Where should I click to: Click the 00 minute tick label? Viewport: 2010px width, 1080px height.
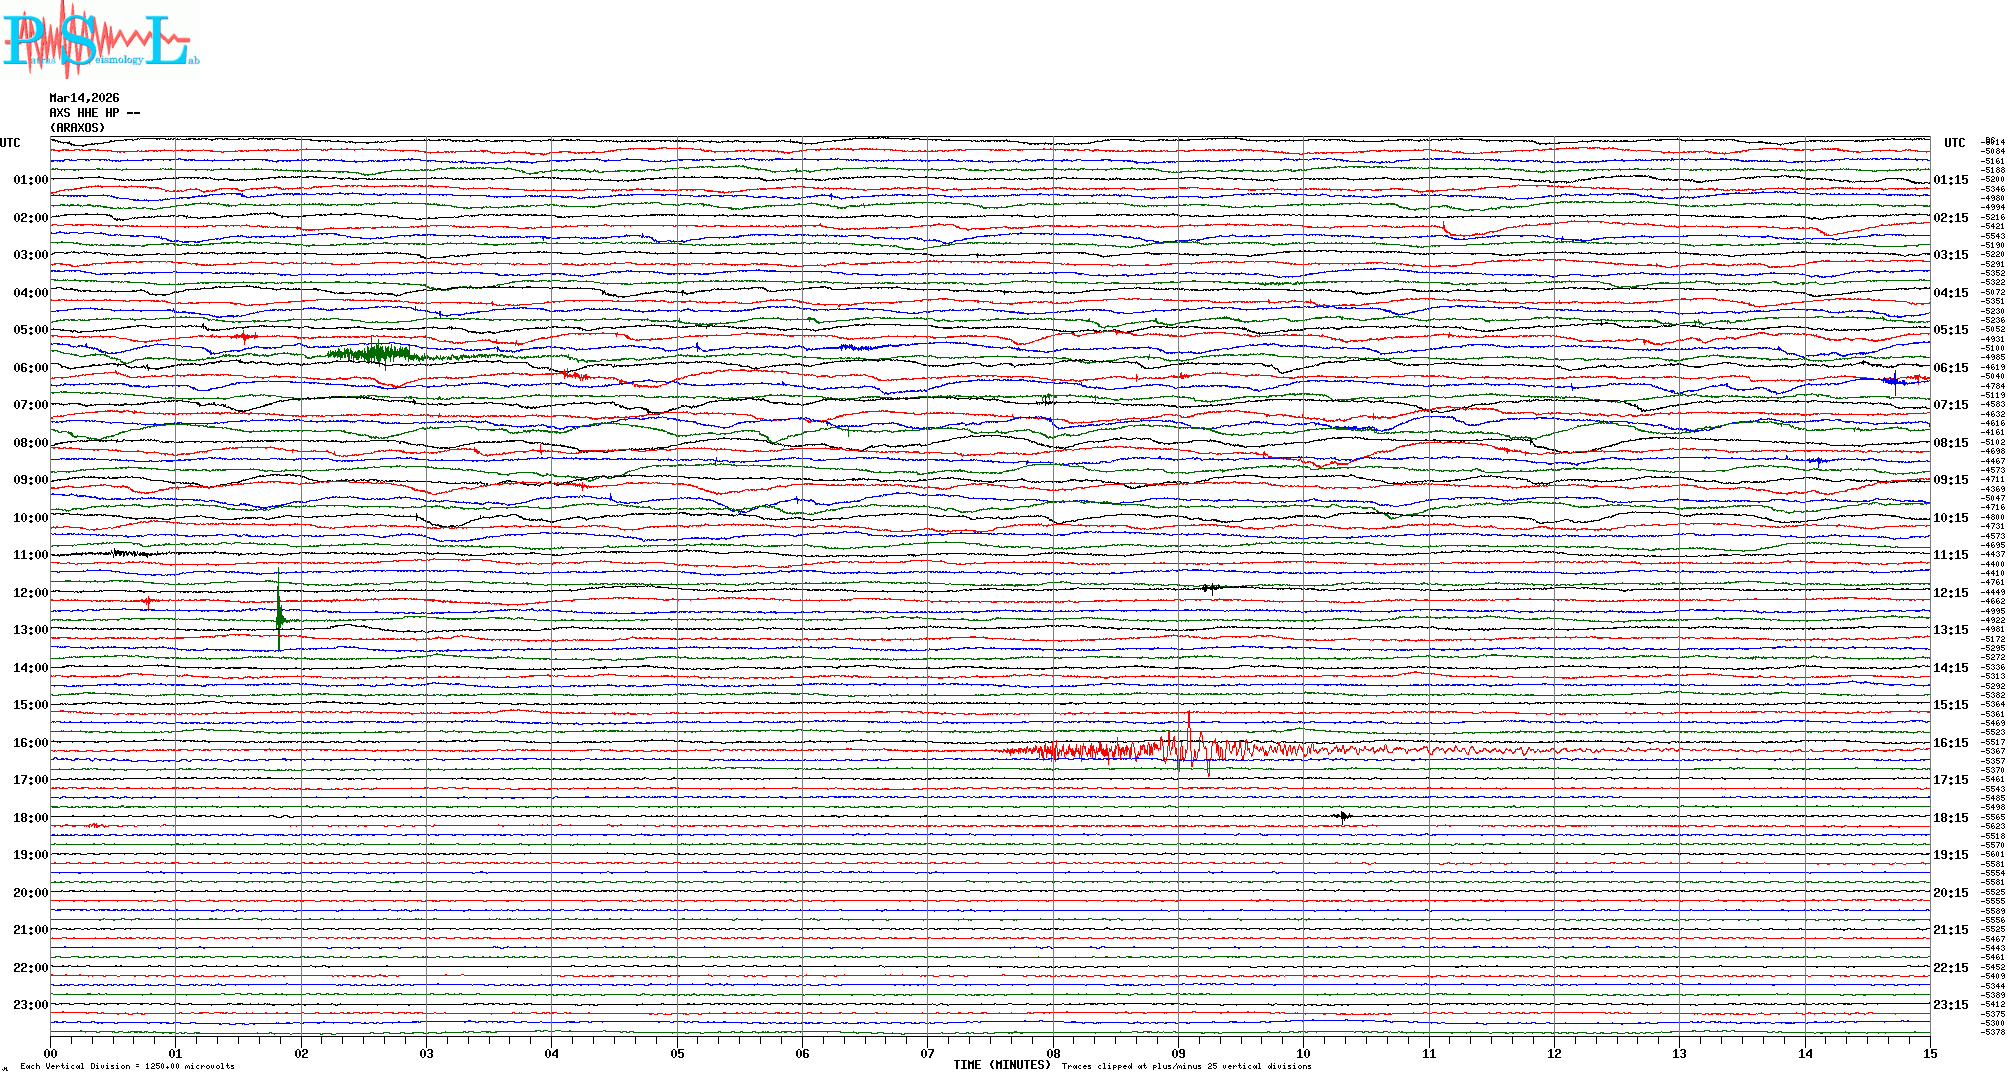coord(51,1054)
